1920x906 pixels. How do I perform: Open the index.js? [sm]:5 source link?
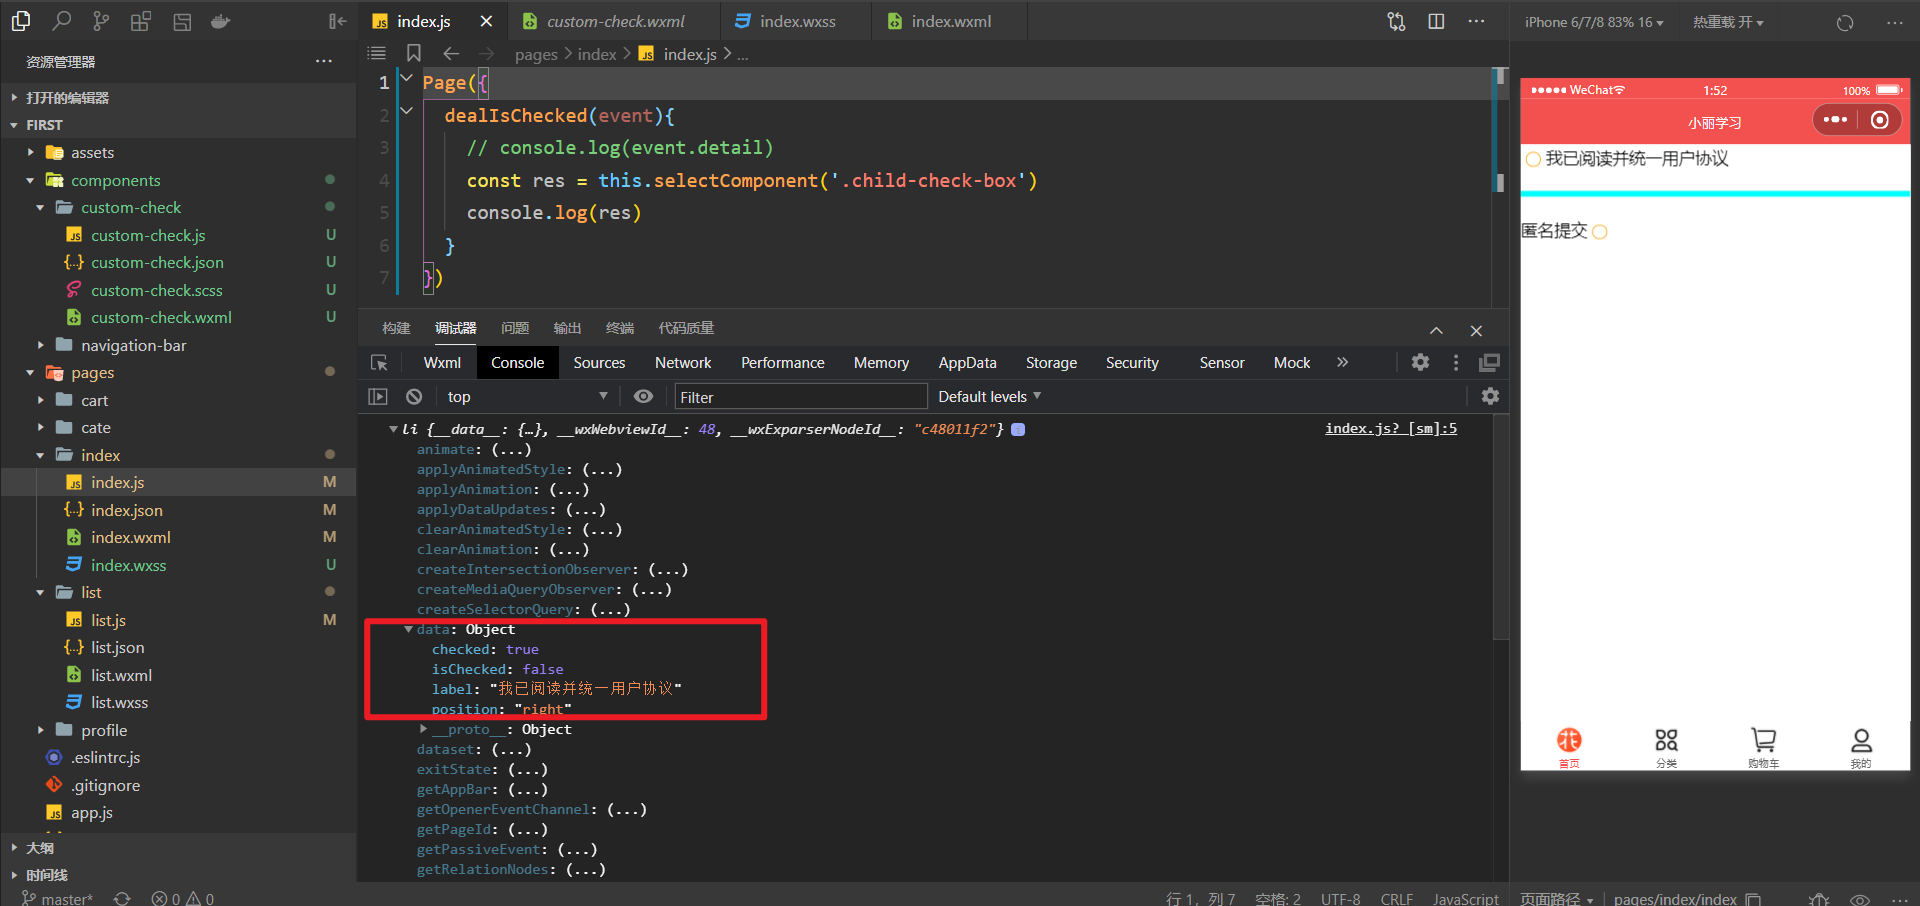pos(1391,428)
